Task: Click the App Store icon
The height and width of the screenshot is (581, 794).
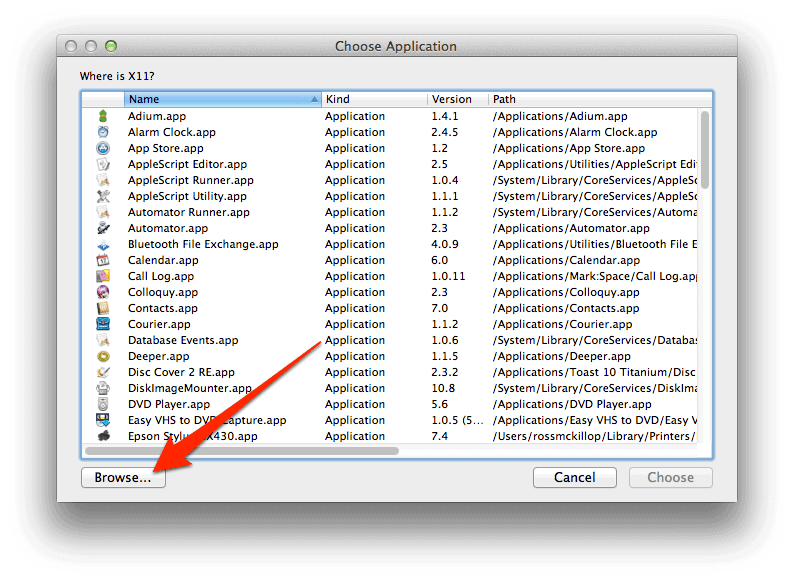Action: tap(103, 148)
